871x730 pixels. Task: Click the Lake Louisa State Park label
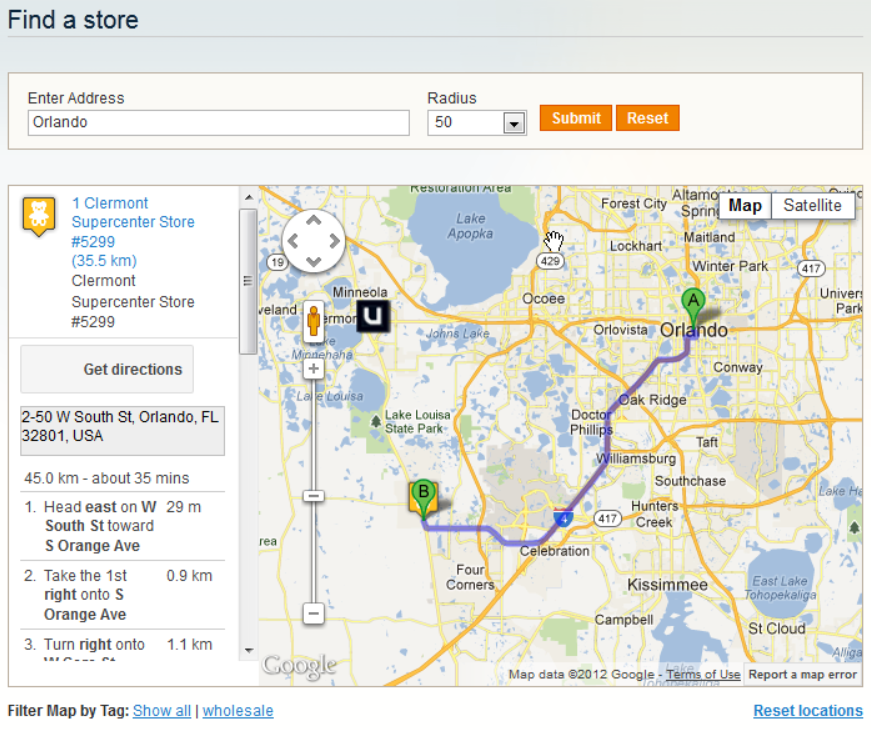pyautogui.click(x=417, y=422)
